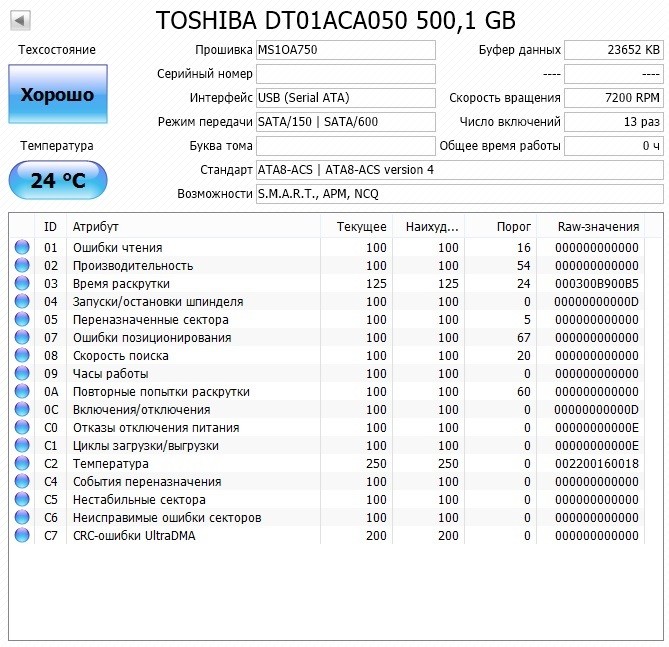The width and height of the screenshot is (669, 647).
Task: Click the status orb for CRC-ошибки UltraDMA
Action: point(22,535)
